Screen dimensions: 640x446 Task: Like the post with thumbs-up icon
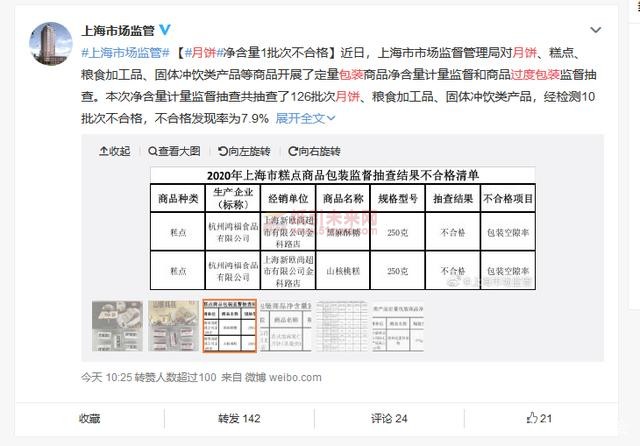click(x=539, y=419)
